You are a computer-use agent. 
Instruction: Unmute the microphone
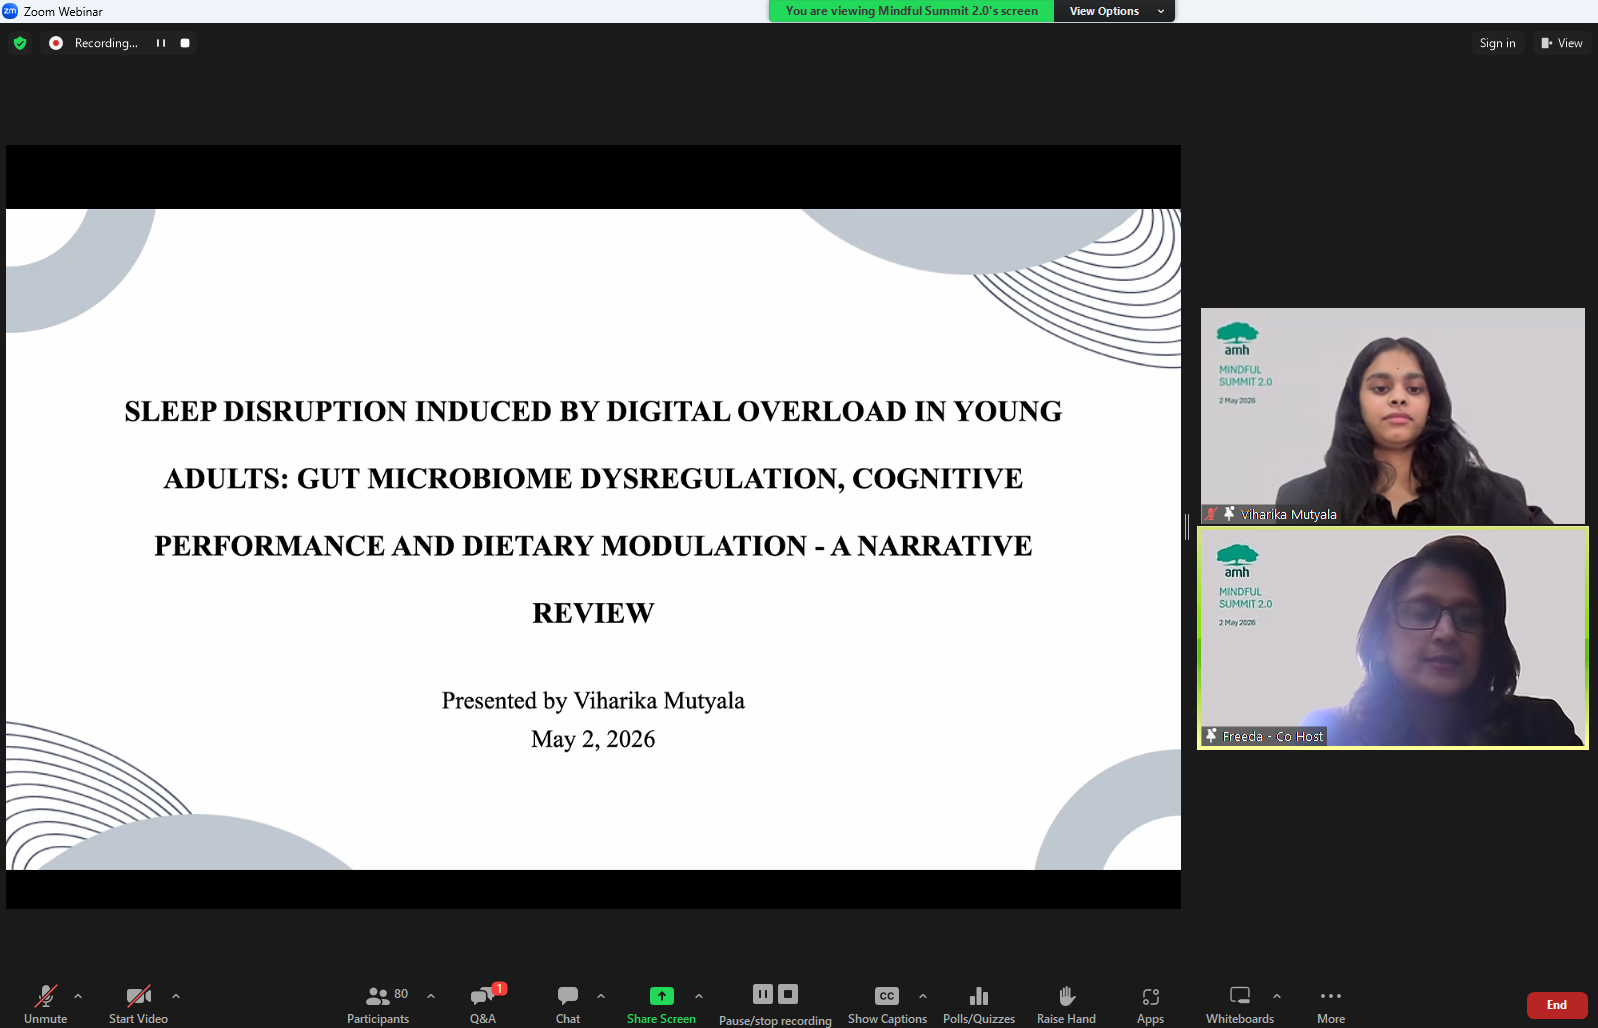[45, 1004]
